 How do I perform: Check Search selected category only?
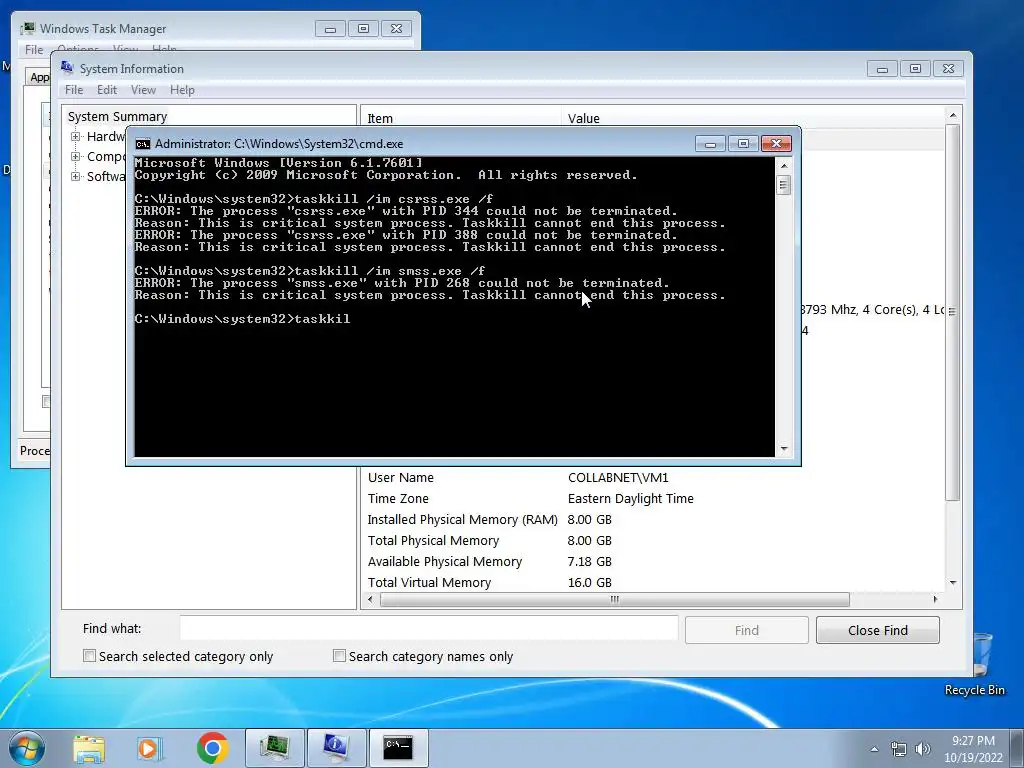point(89,656)
